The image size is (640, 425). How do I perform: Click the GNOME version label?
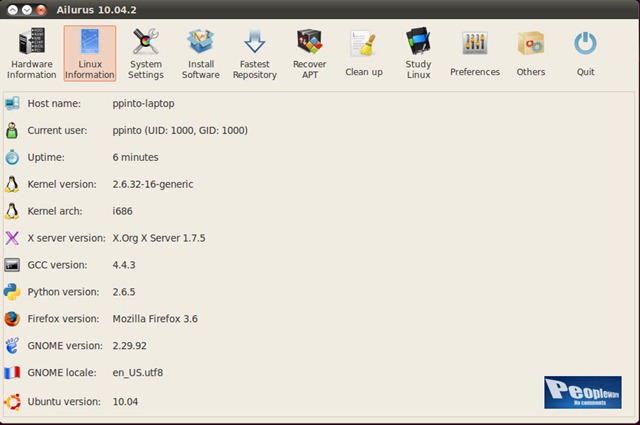tap(65, 346)
